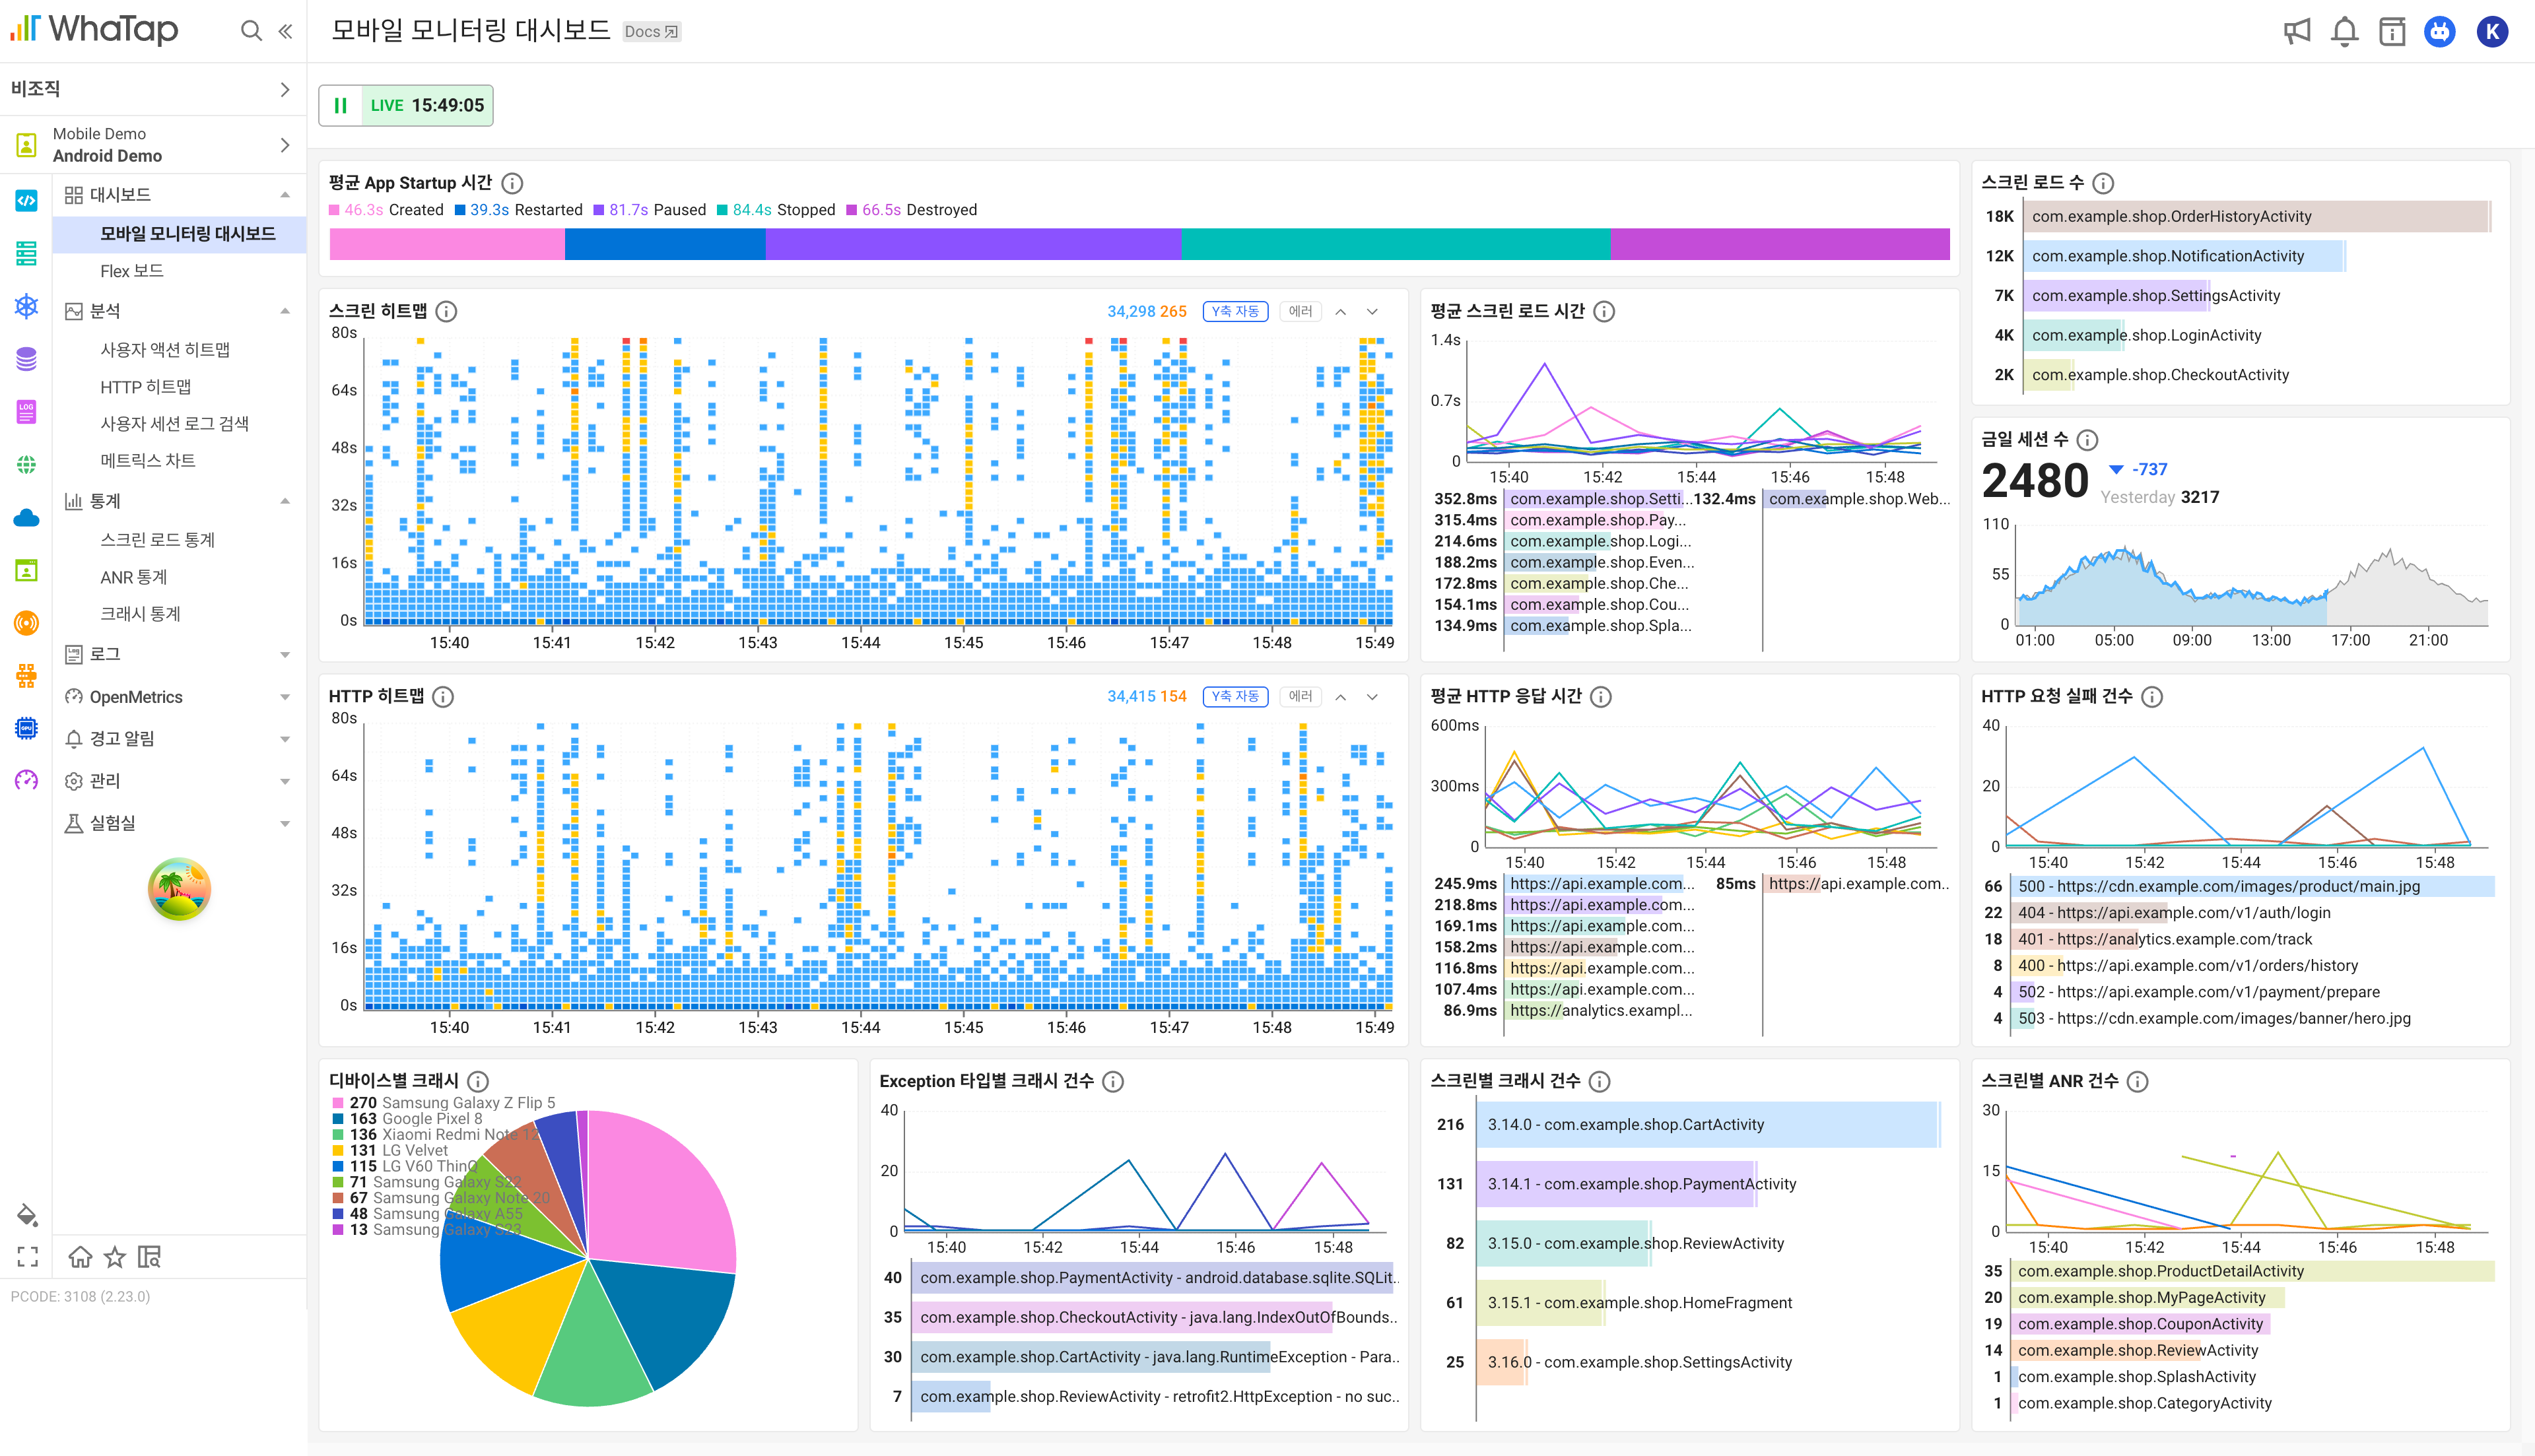Click the Paused purple startup bar segment

point(973,244)
